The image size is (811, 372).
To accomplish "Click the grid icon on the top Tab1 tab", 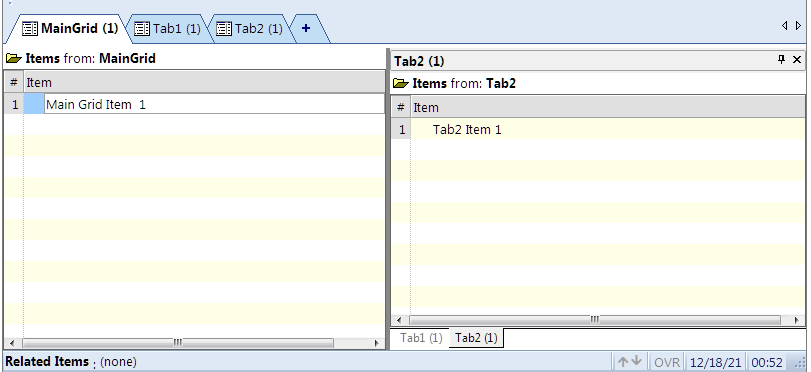I will tap(142, 28).
